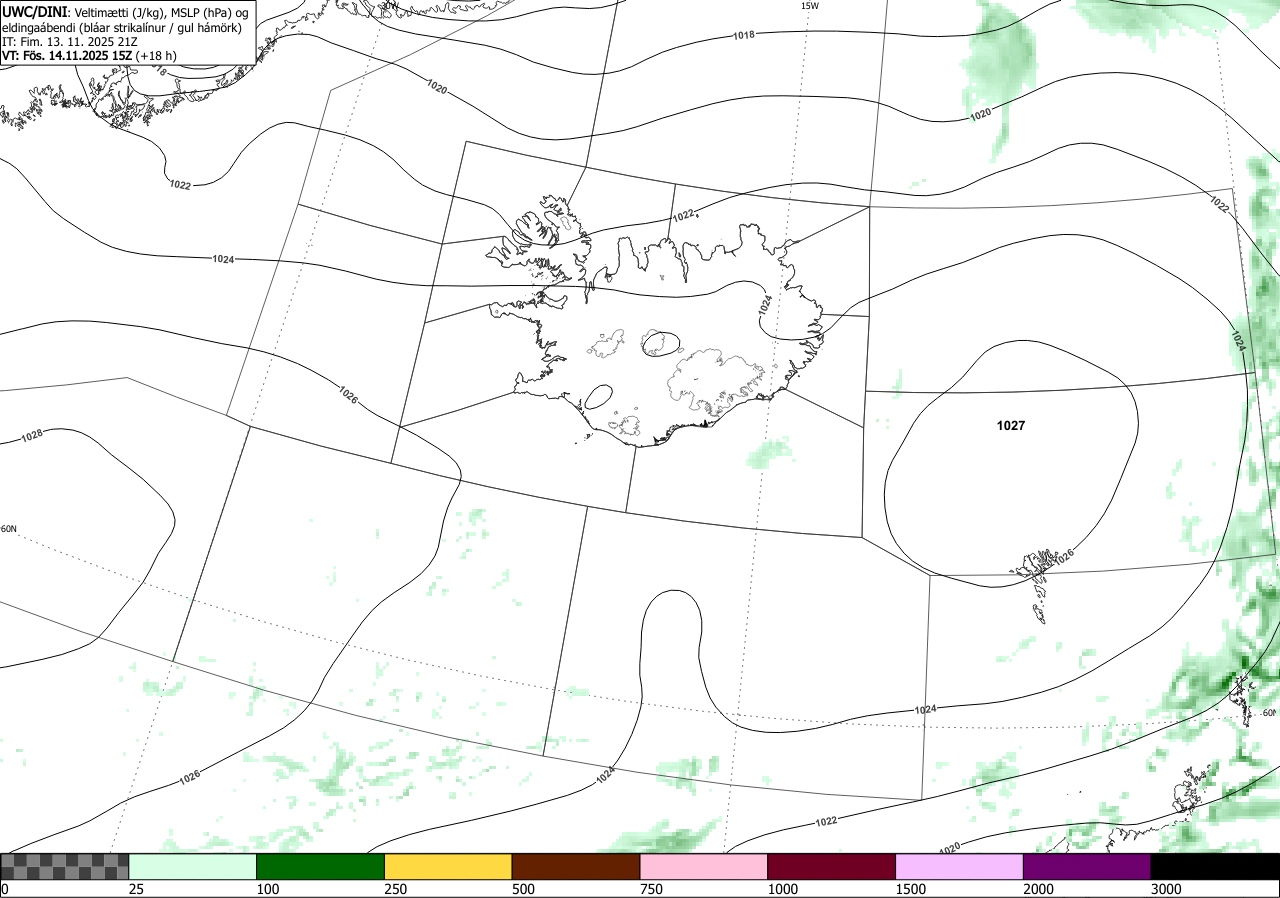The image size is (1280, 898).
Task: Click the '1024' label over eastern Iceland
Action: 765,304
